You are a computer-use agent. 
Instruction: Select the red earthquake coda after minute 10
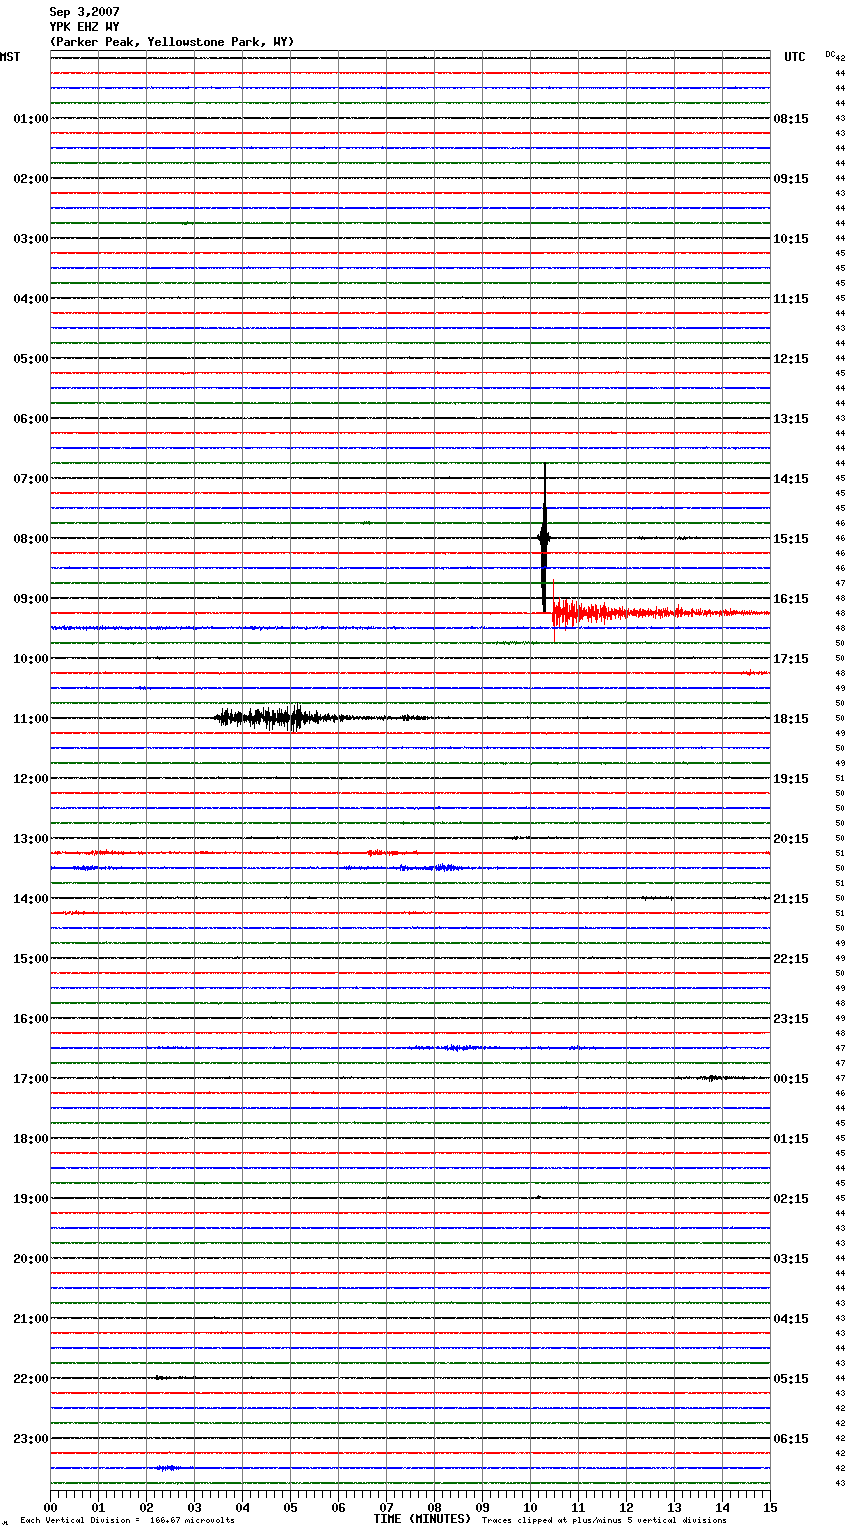(660, 612)
